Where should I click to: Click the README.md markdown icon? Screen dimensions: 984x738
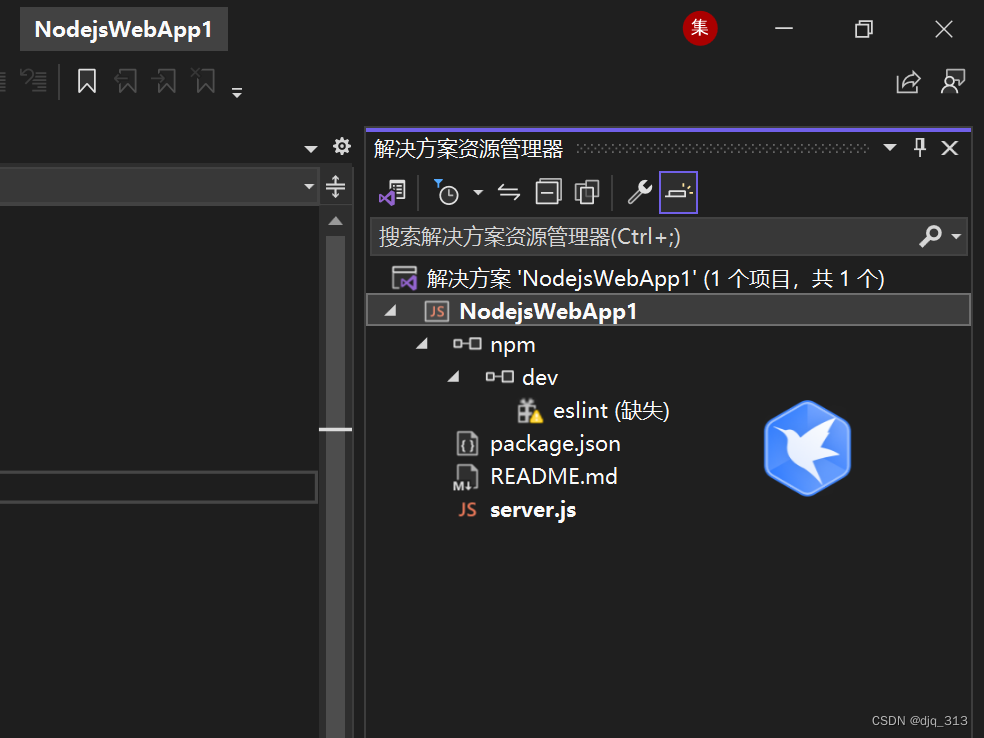[466, 477]
